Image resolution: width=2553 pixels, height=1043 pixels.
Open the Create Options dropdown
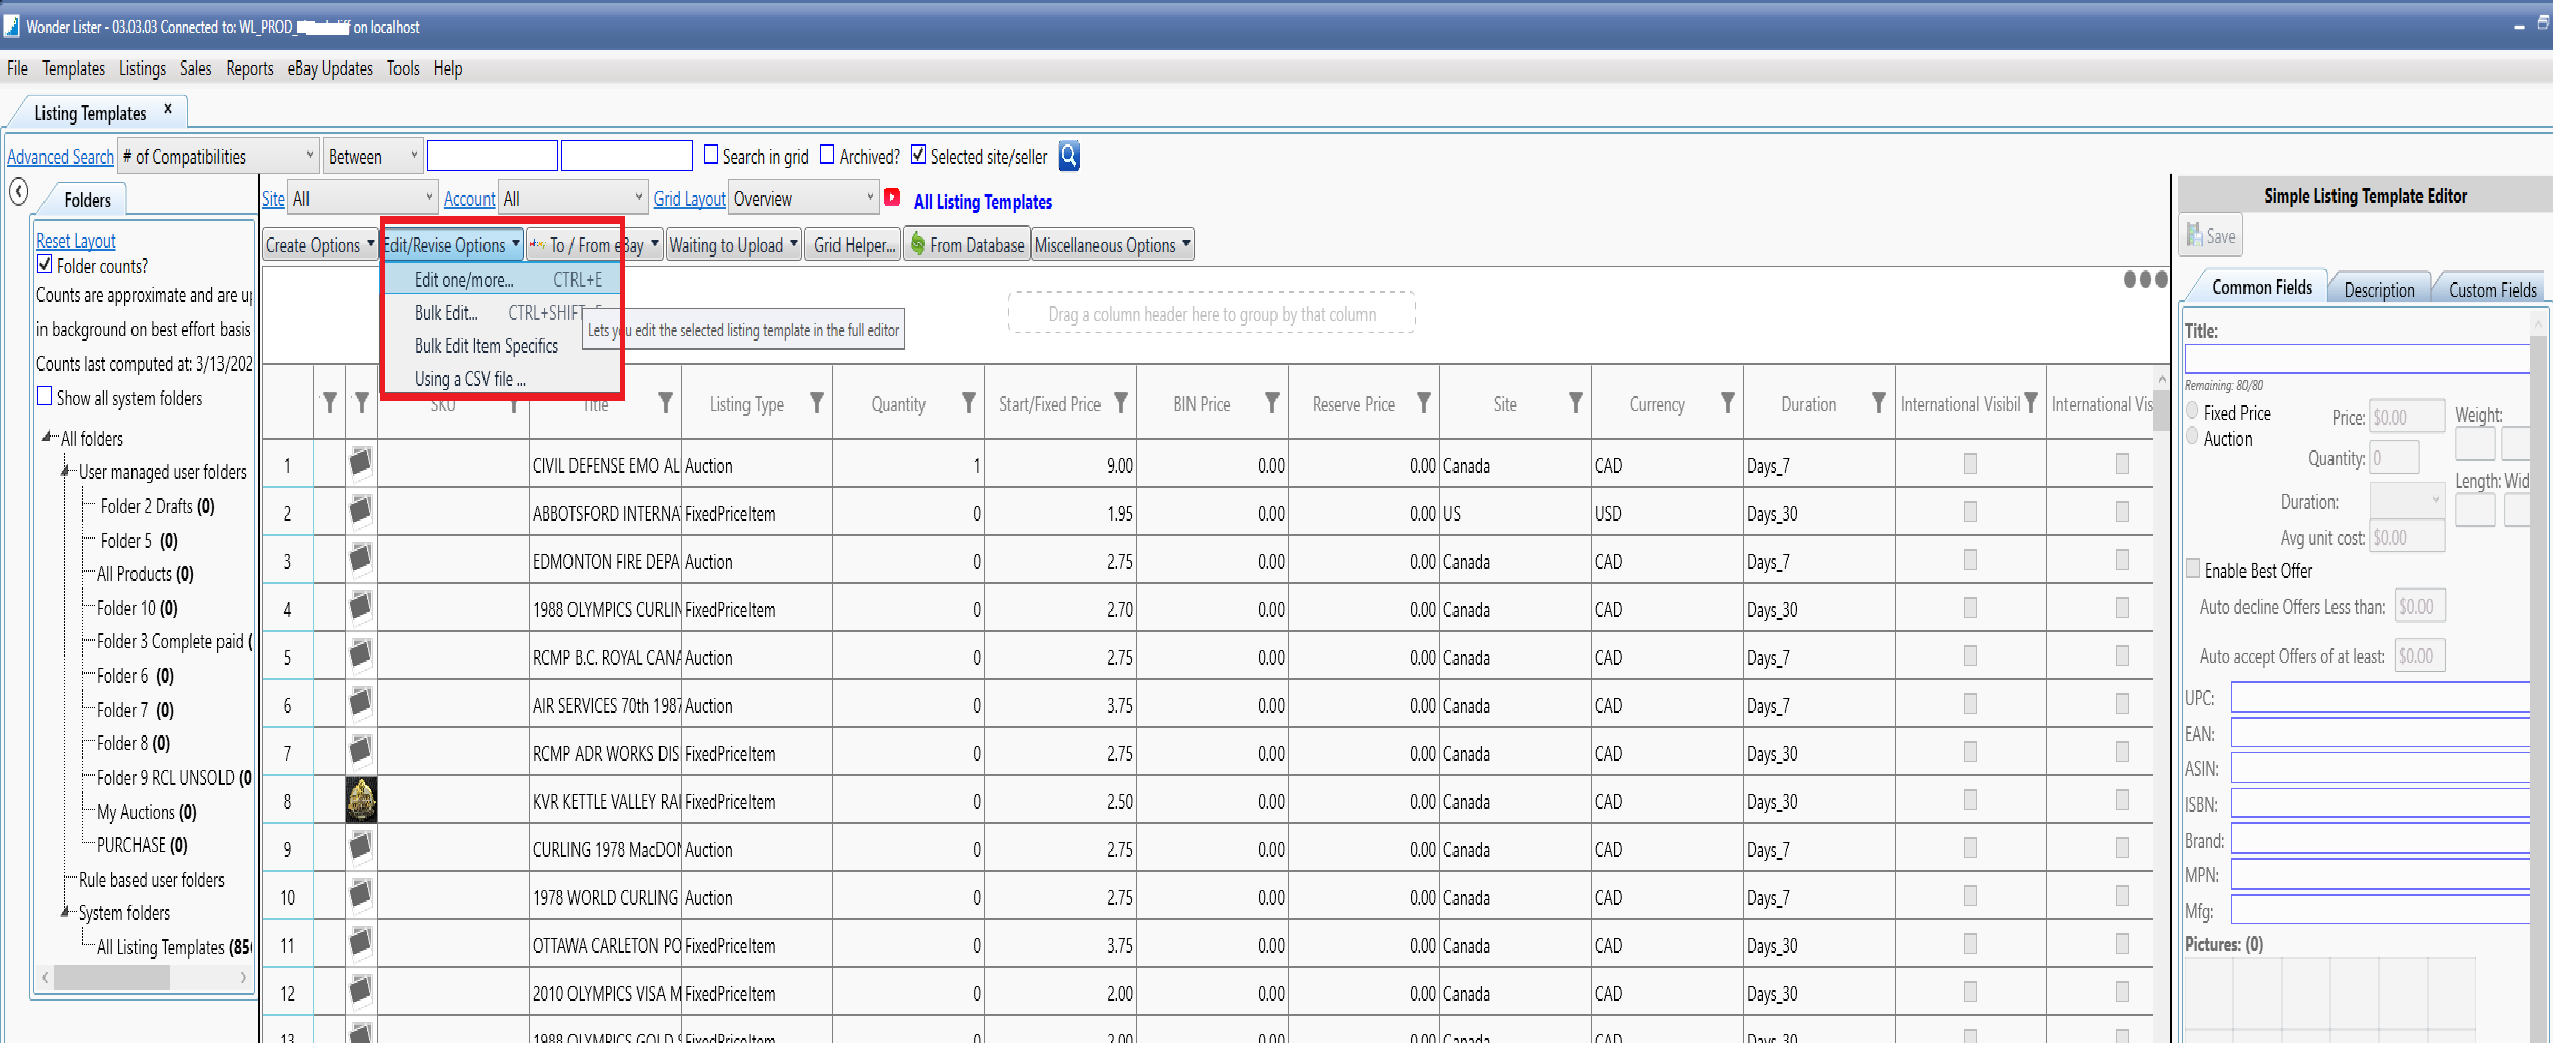tap(320, 245)
